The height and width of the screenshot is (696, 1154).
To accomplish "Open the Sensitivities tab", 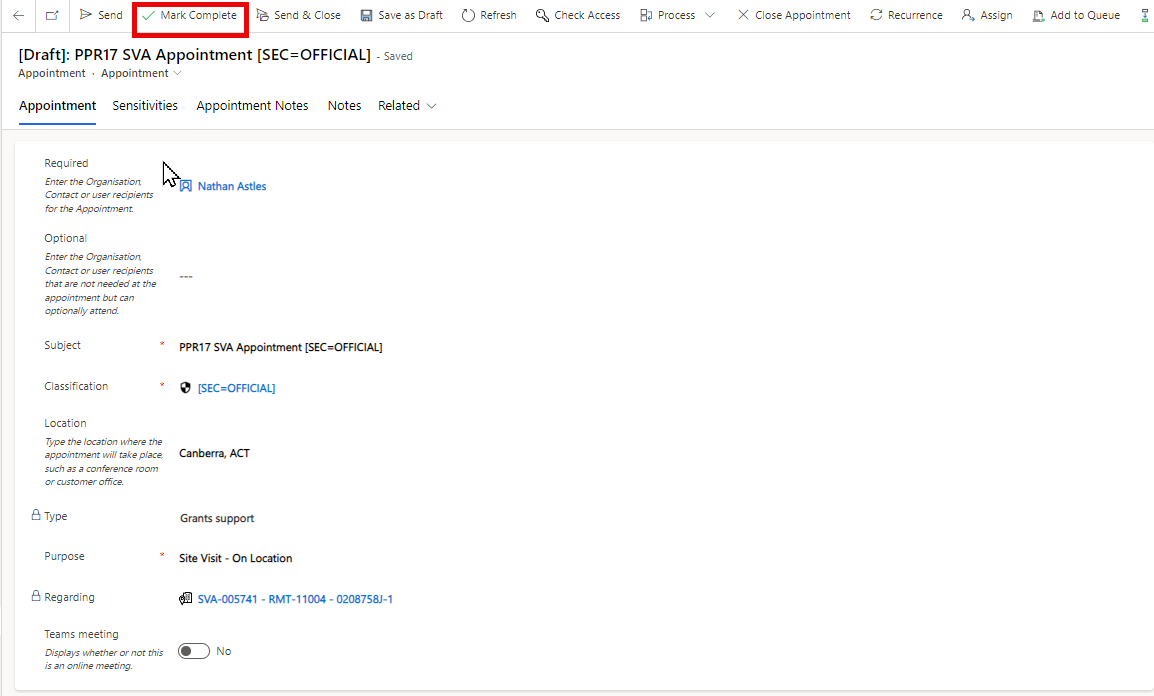I will coord(145,106).
